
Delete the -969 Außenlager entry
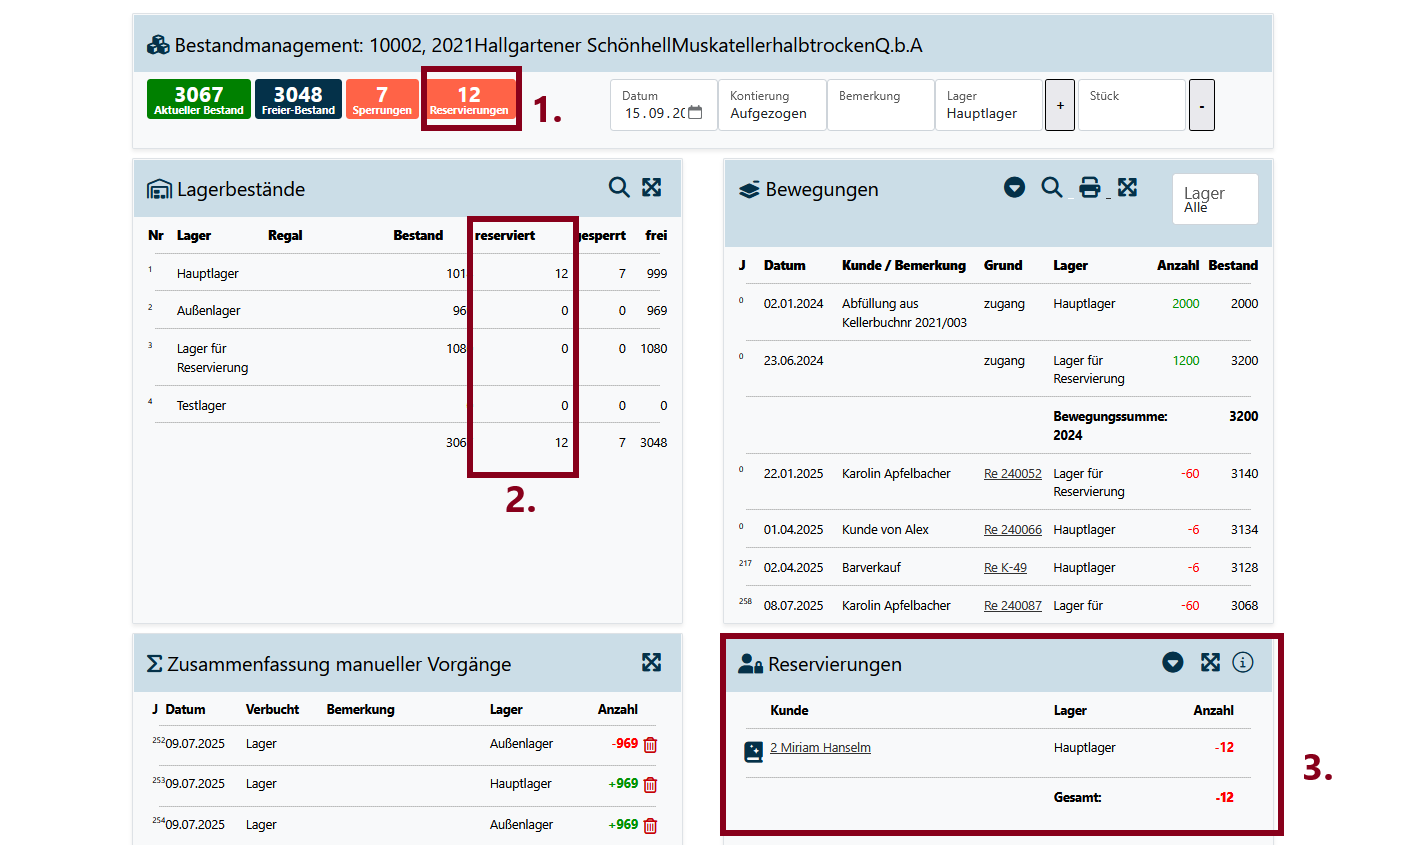tap(650, 745)
